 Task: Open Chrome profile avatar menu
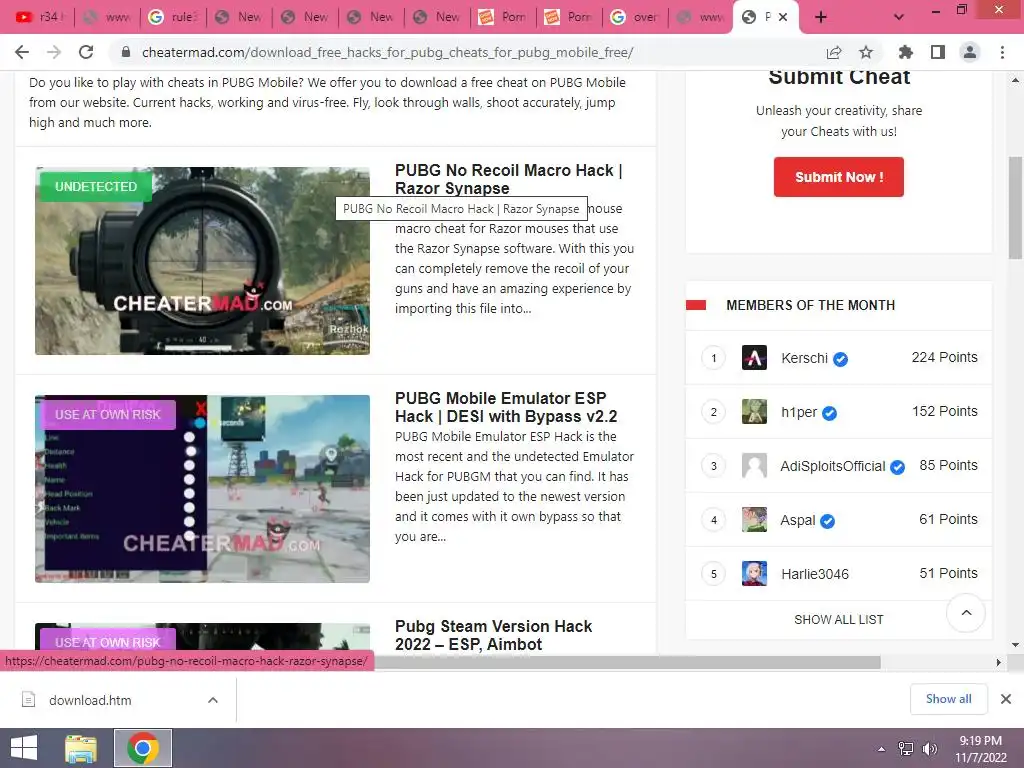coord(970,52)
